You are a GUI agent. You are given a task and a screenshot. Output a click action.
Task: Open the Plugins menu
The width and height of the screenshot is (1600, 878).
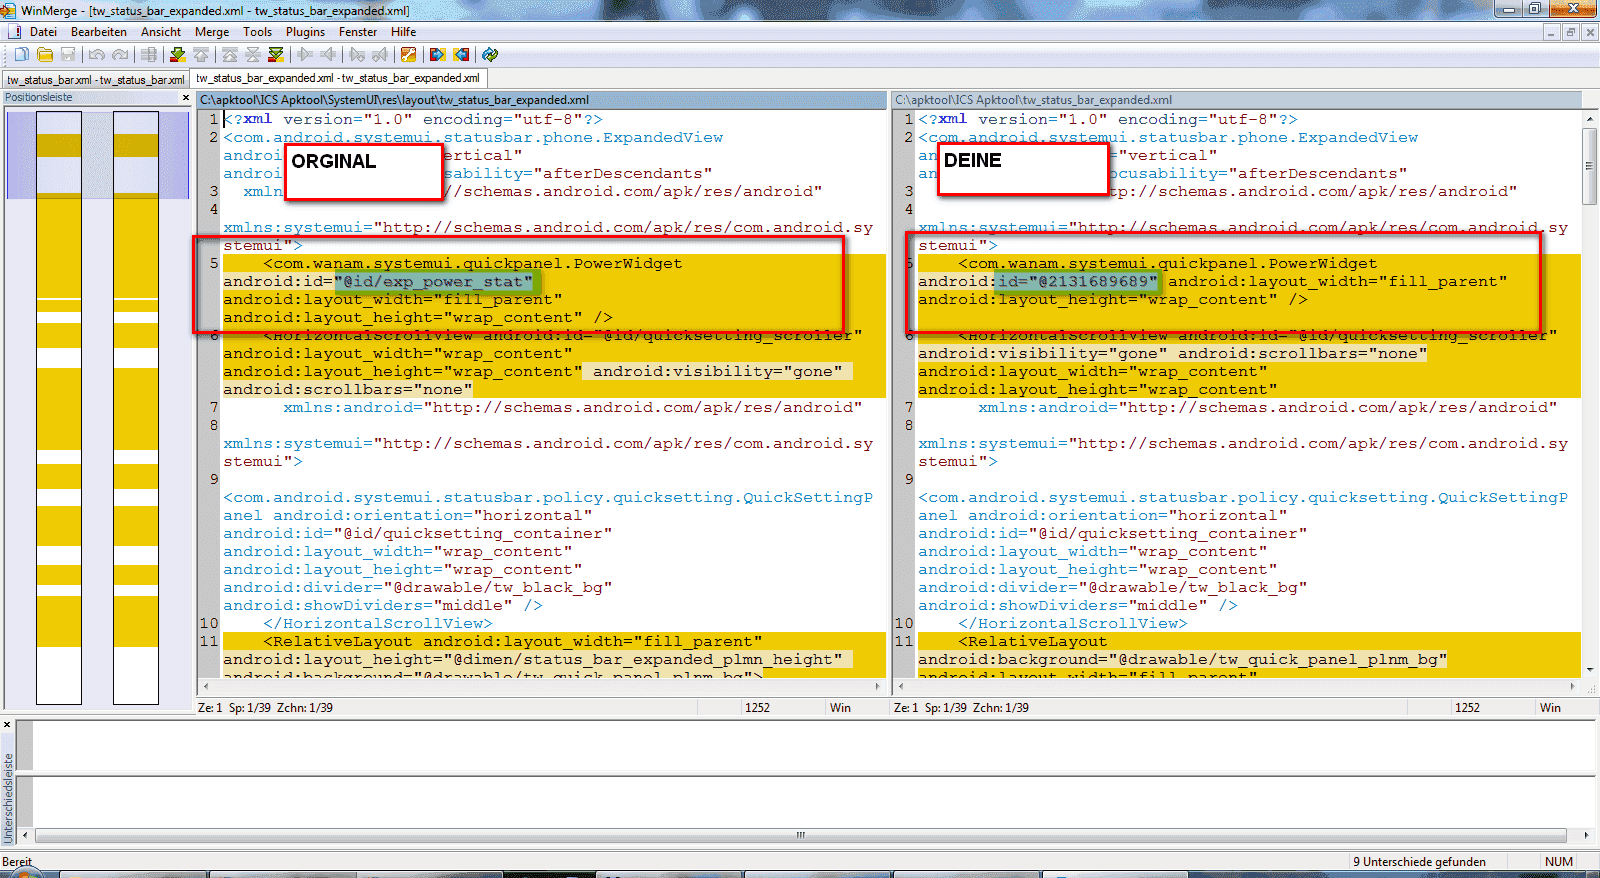[x=305, y=32]
